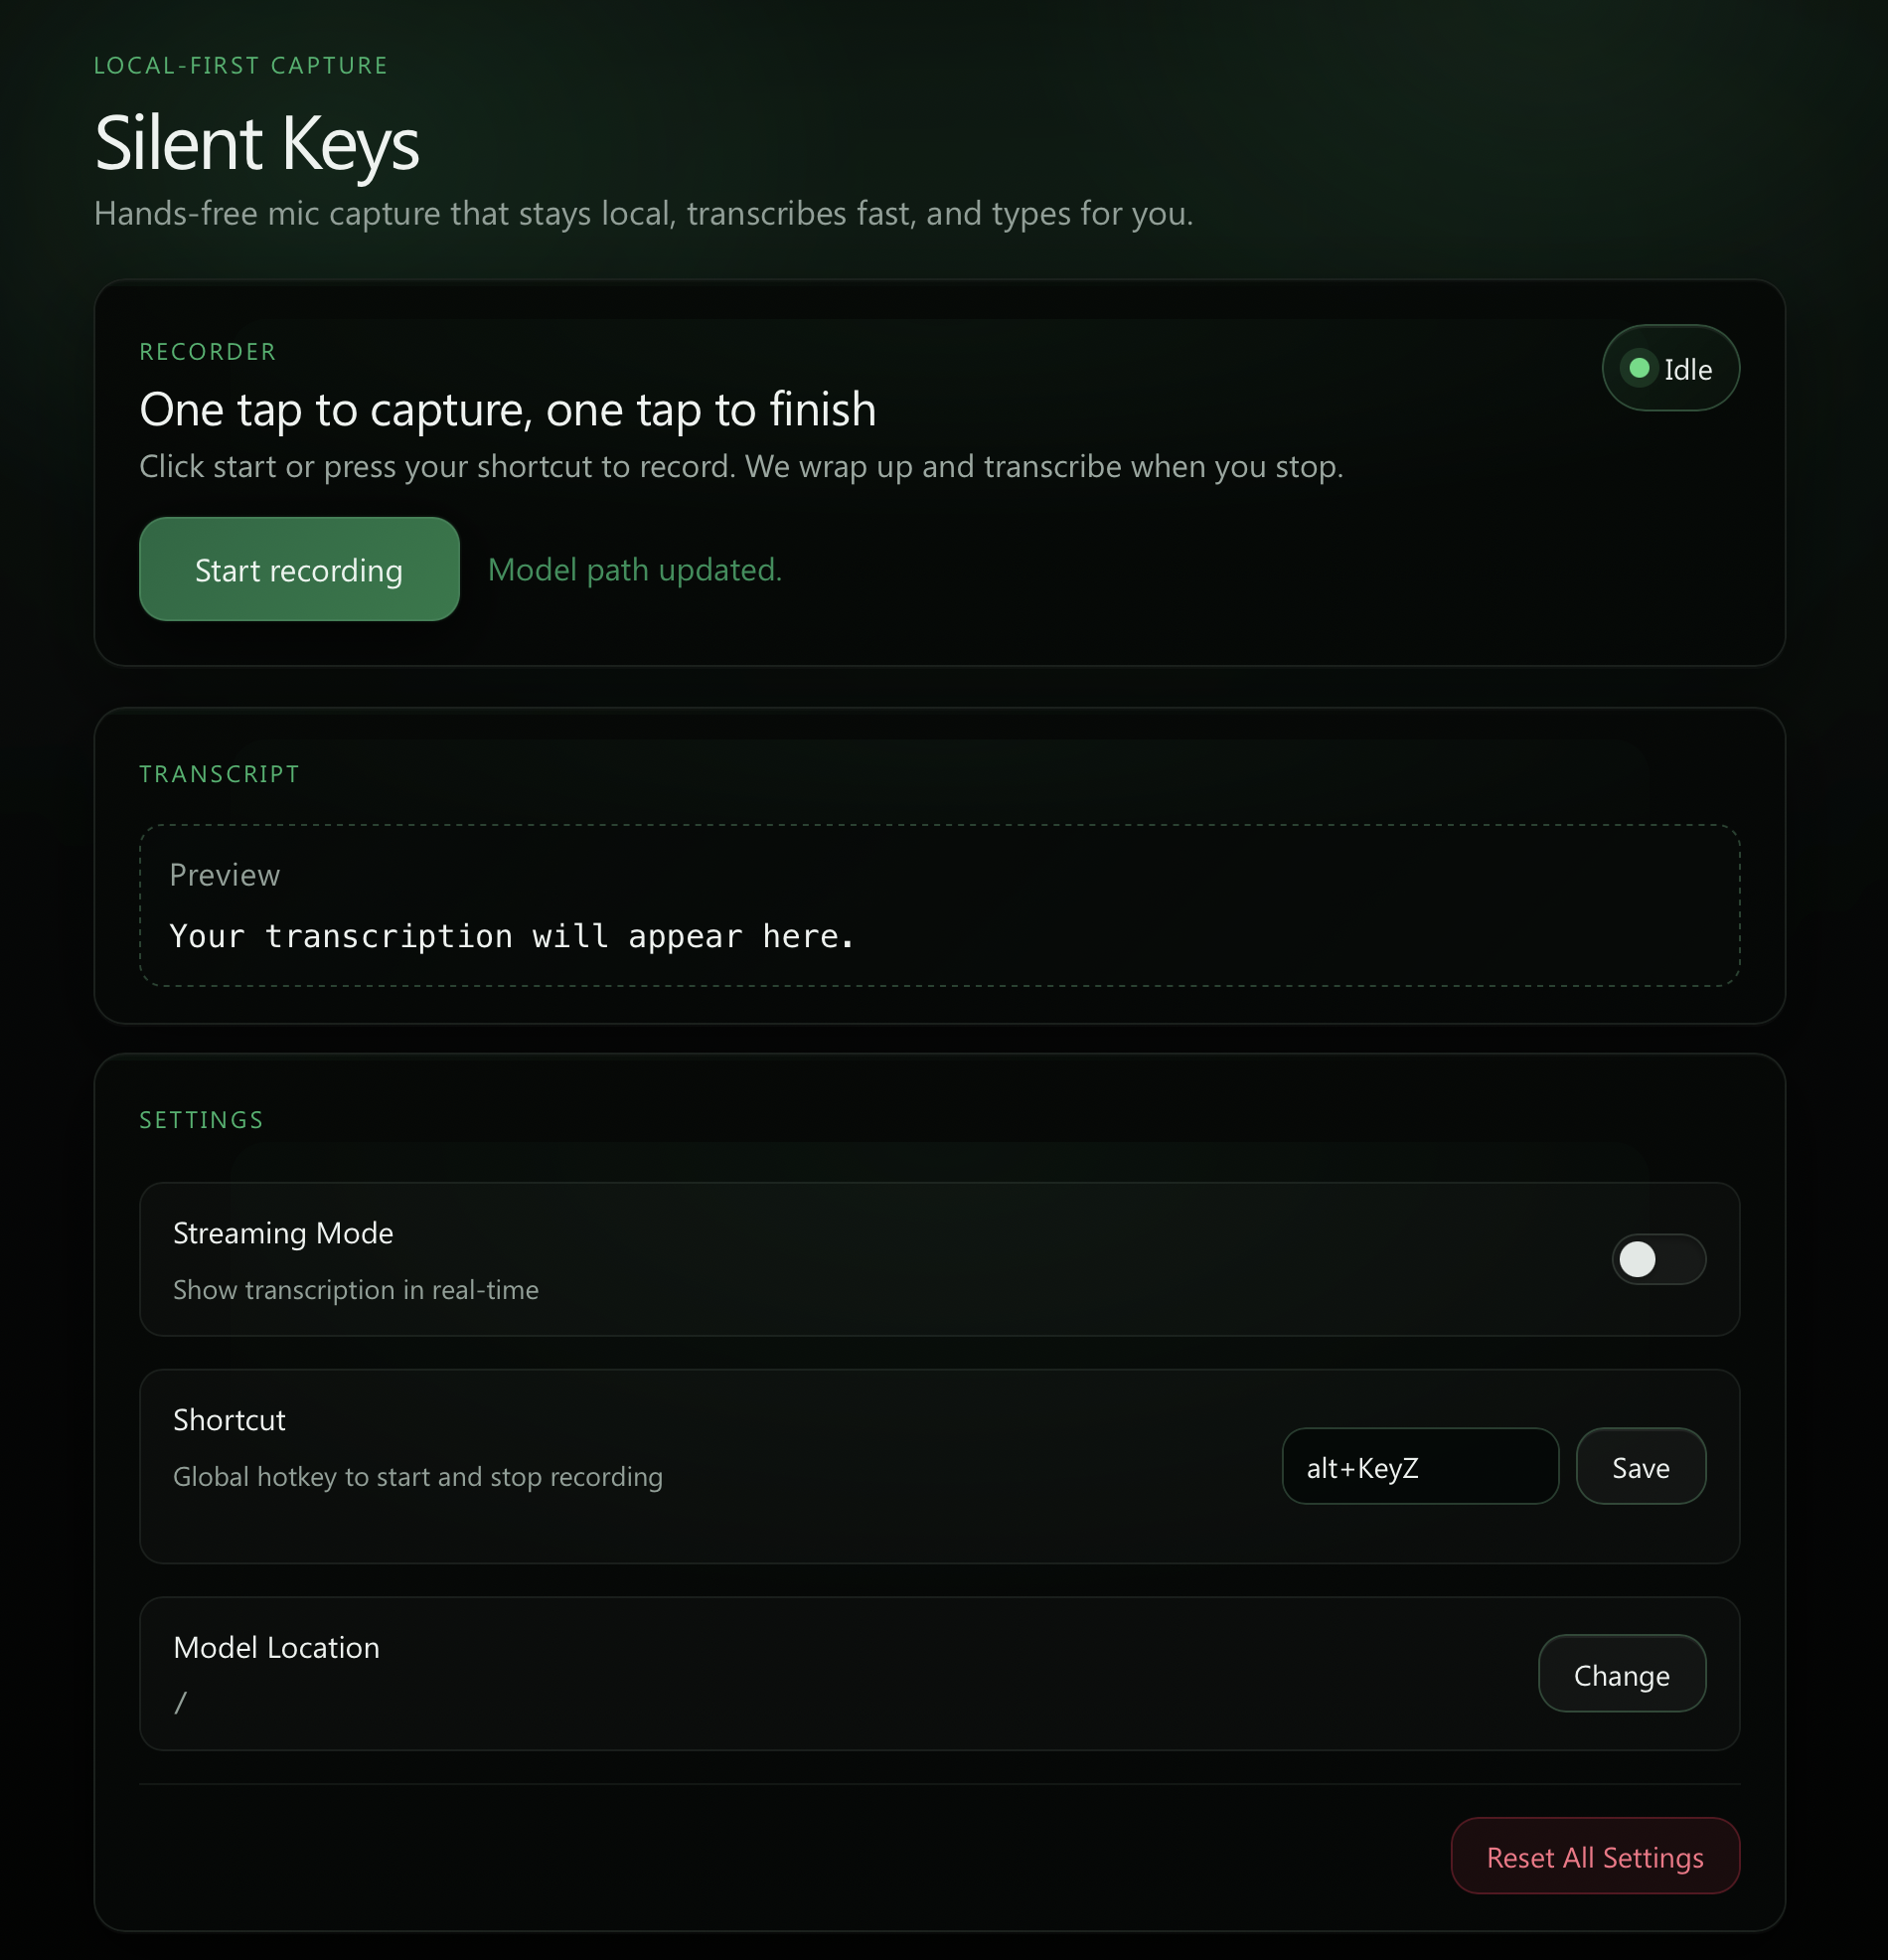Click the RECORDER section header
Image resolution: width=1888 pixels, height=1960 pixels.
[207, 351]
